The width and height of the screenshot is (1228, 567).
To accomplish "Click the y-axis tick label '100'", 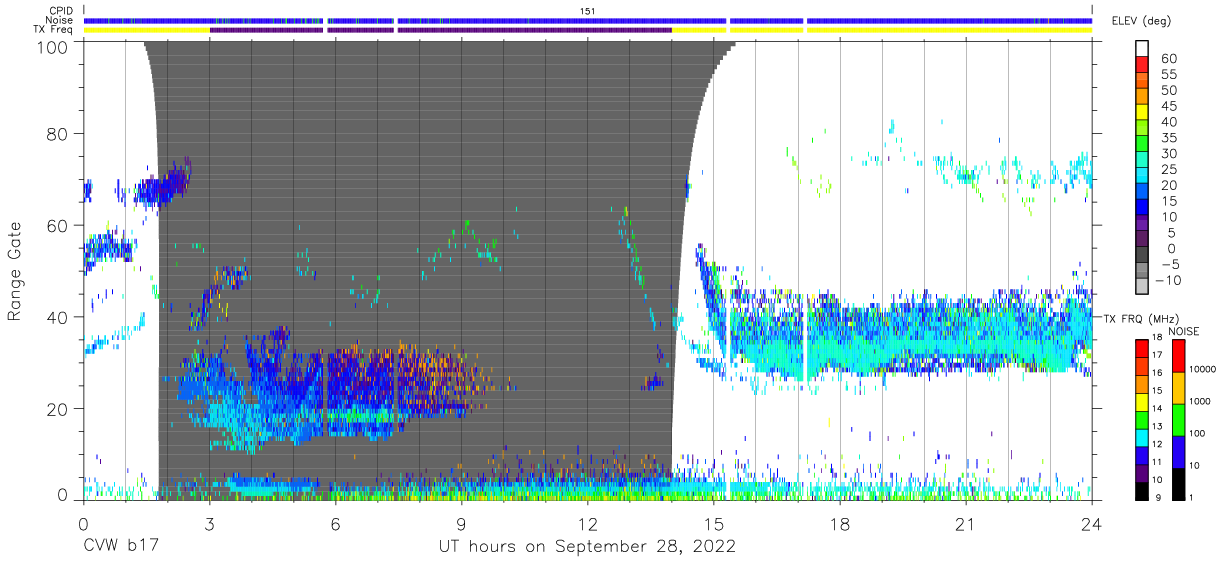I will pyautogui.click(x=54, y=47).
